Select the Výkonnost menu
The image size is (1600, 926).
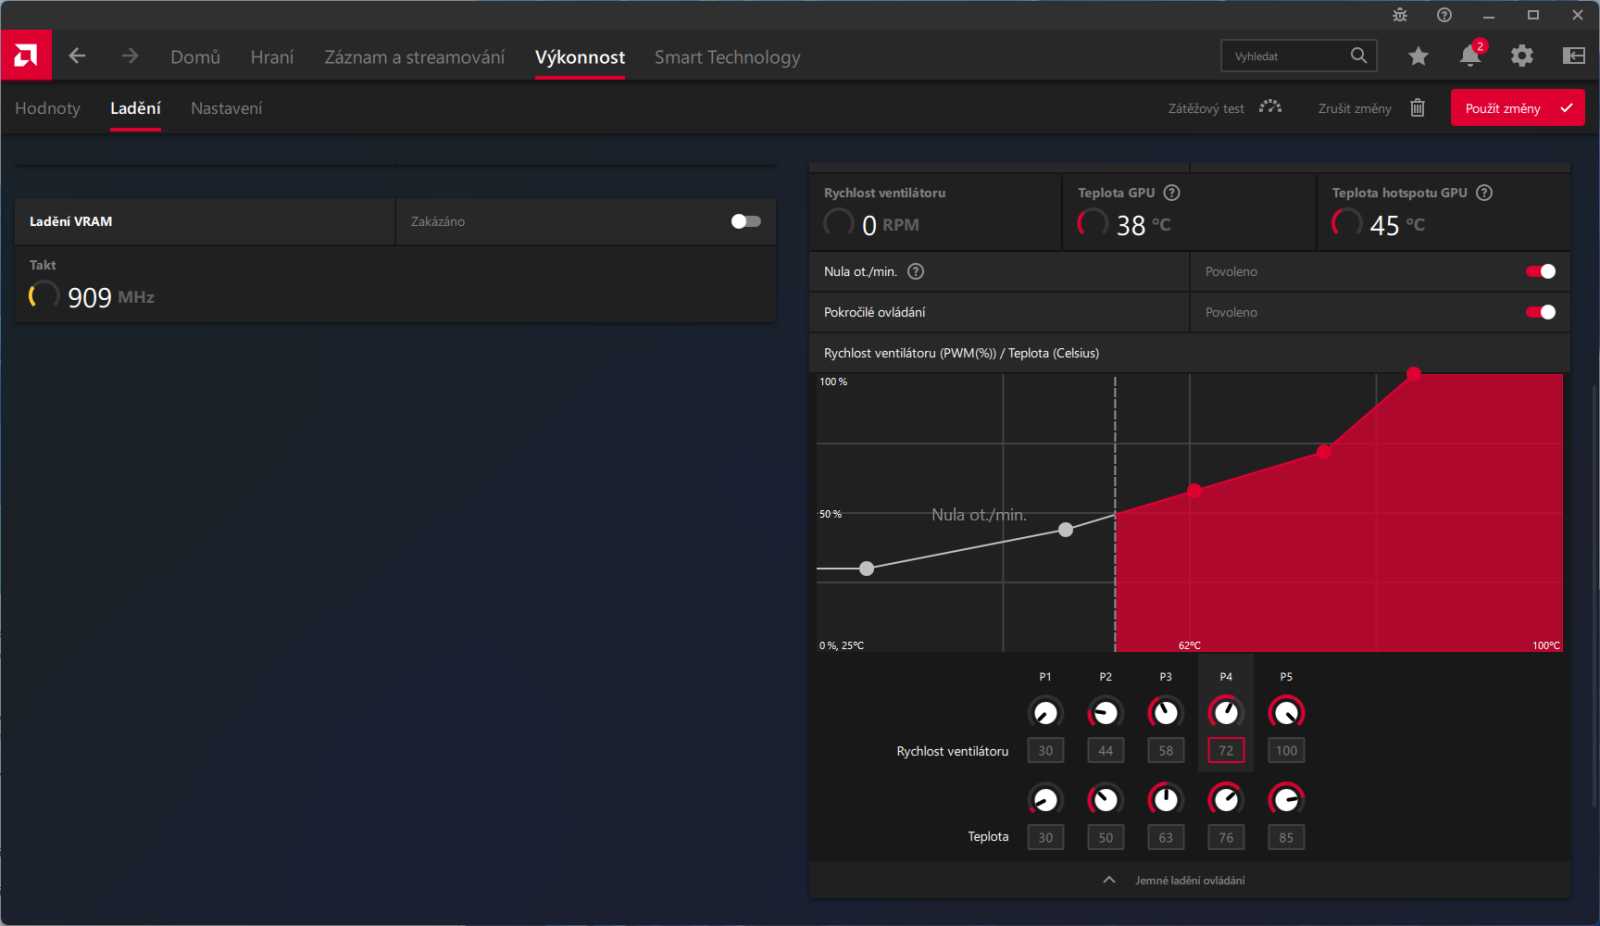tap(580, 57)
